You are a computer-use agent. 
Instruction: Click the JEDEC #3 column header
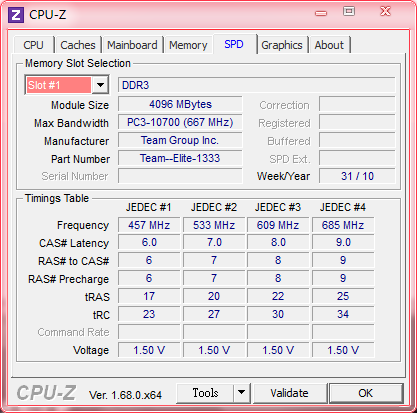(x=278, y=207)
